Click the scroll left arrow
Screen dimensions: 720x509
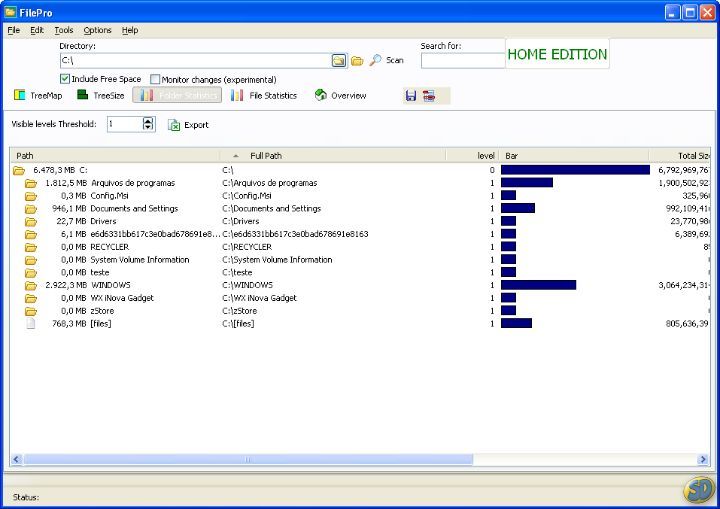17,459
